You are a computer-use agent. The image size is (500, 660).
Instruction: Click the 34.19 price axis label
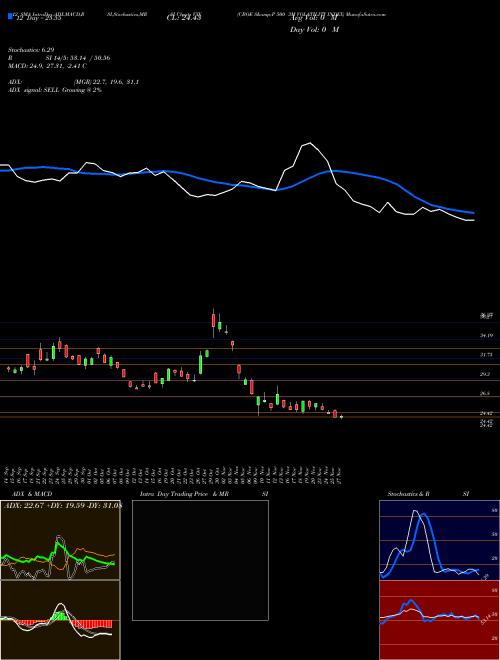pos(486,335)
